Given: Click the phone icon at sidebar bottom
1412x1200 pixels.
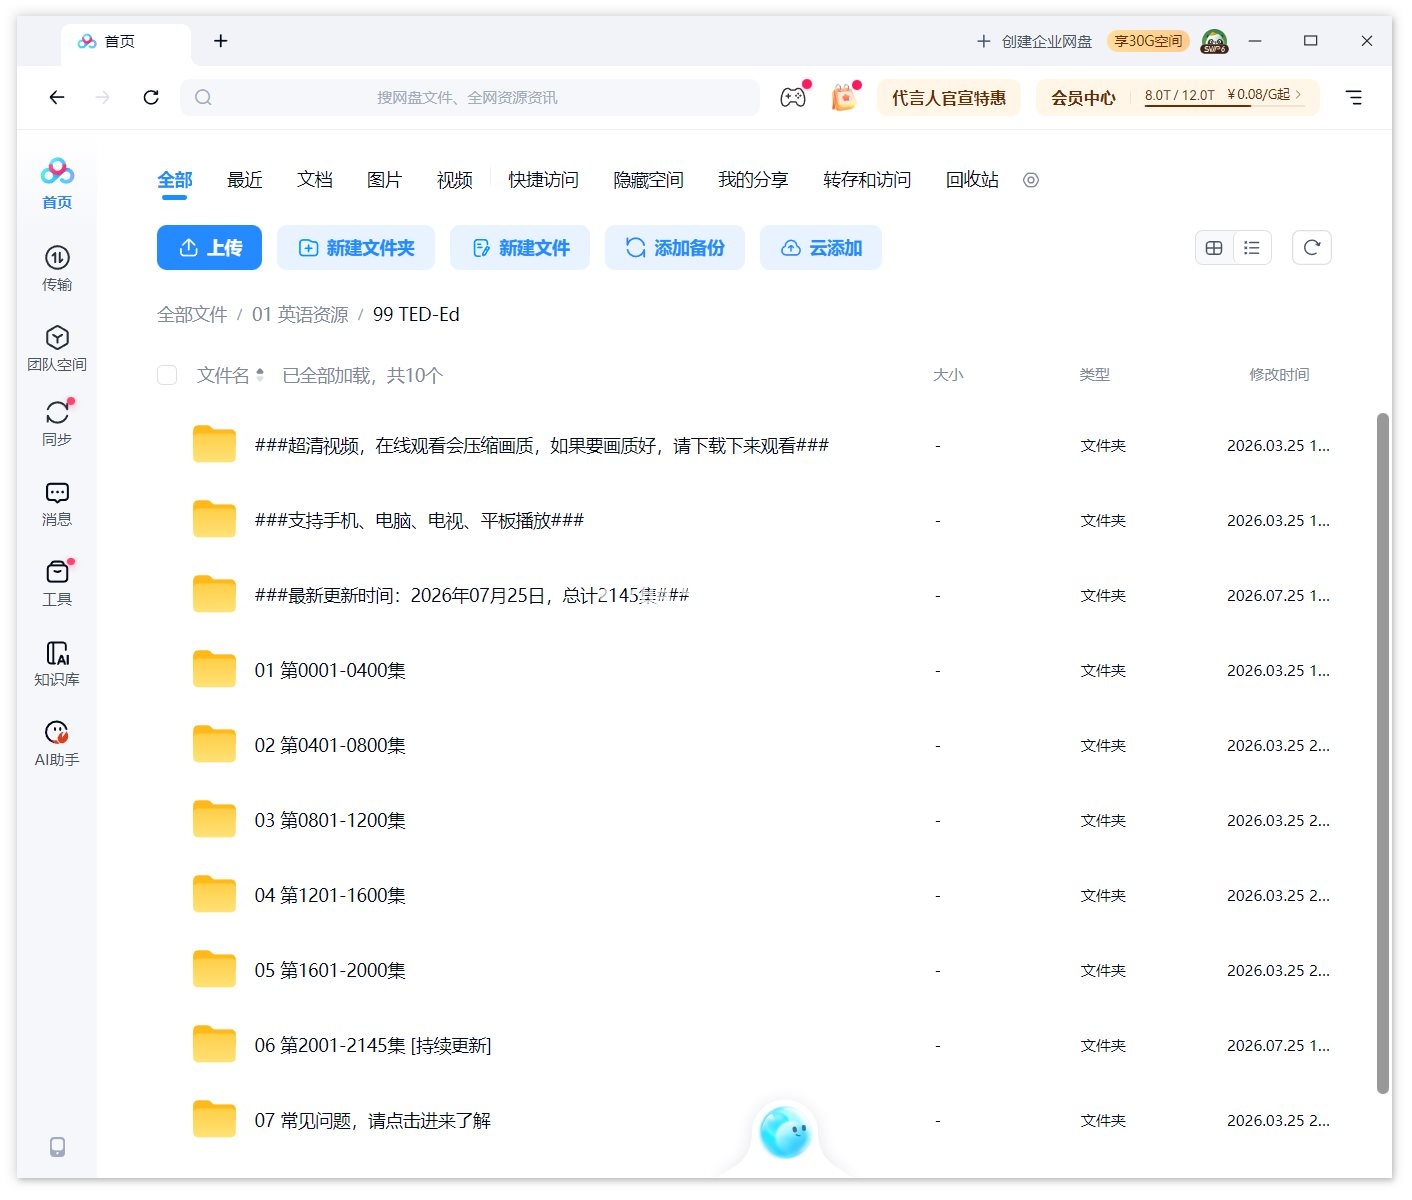Looking at the screenshot, I should pyautogui.click(x=57, y=1146).
